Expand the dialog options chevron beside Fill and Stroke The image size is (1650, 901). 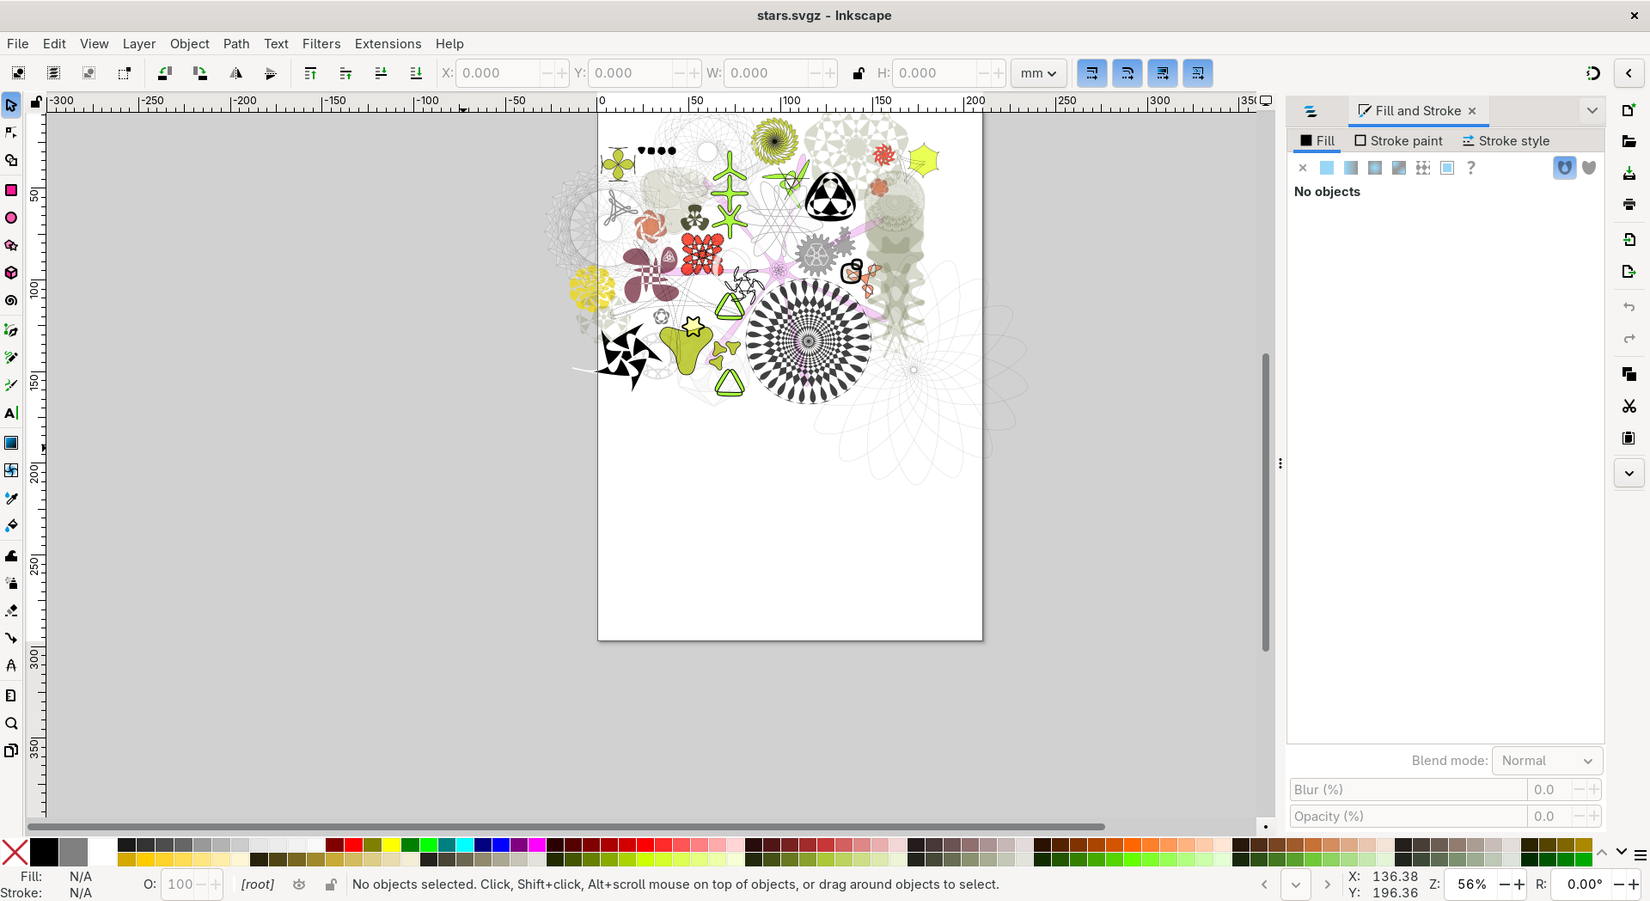pyautogui.click(x=1592, y=110)
